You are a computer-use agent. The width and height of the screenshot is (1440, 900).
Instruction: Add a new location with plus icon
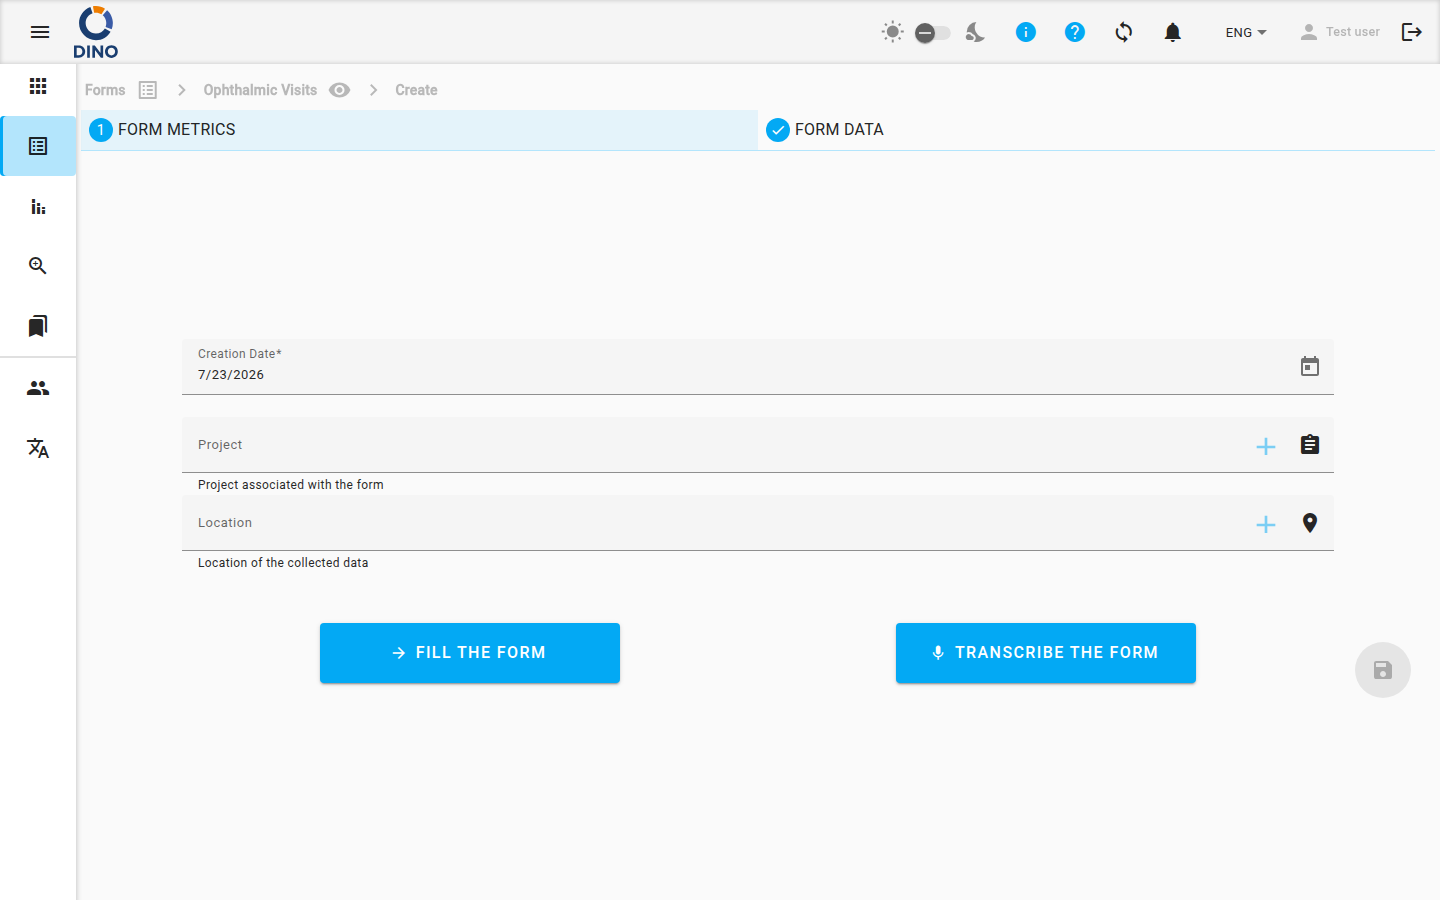pyautogui.click(x=1266, y=524)
